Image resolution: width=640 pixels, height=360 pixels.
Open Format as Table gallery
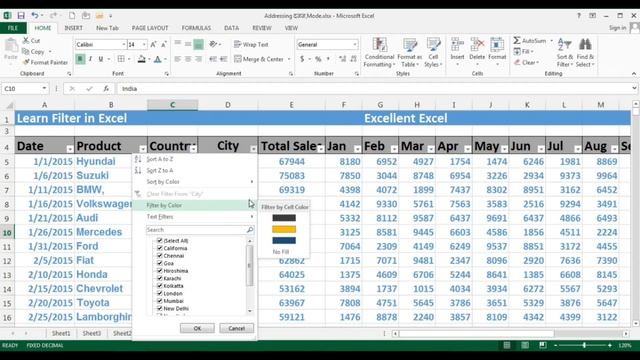(x=409, y=52)
